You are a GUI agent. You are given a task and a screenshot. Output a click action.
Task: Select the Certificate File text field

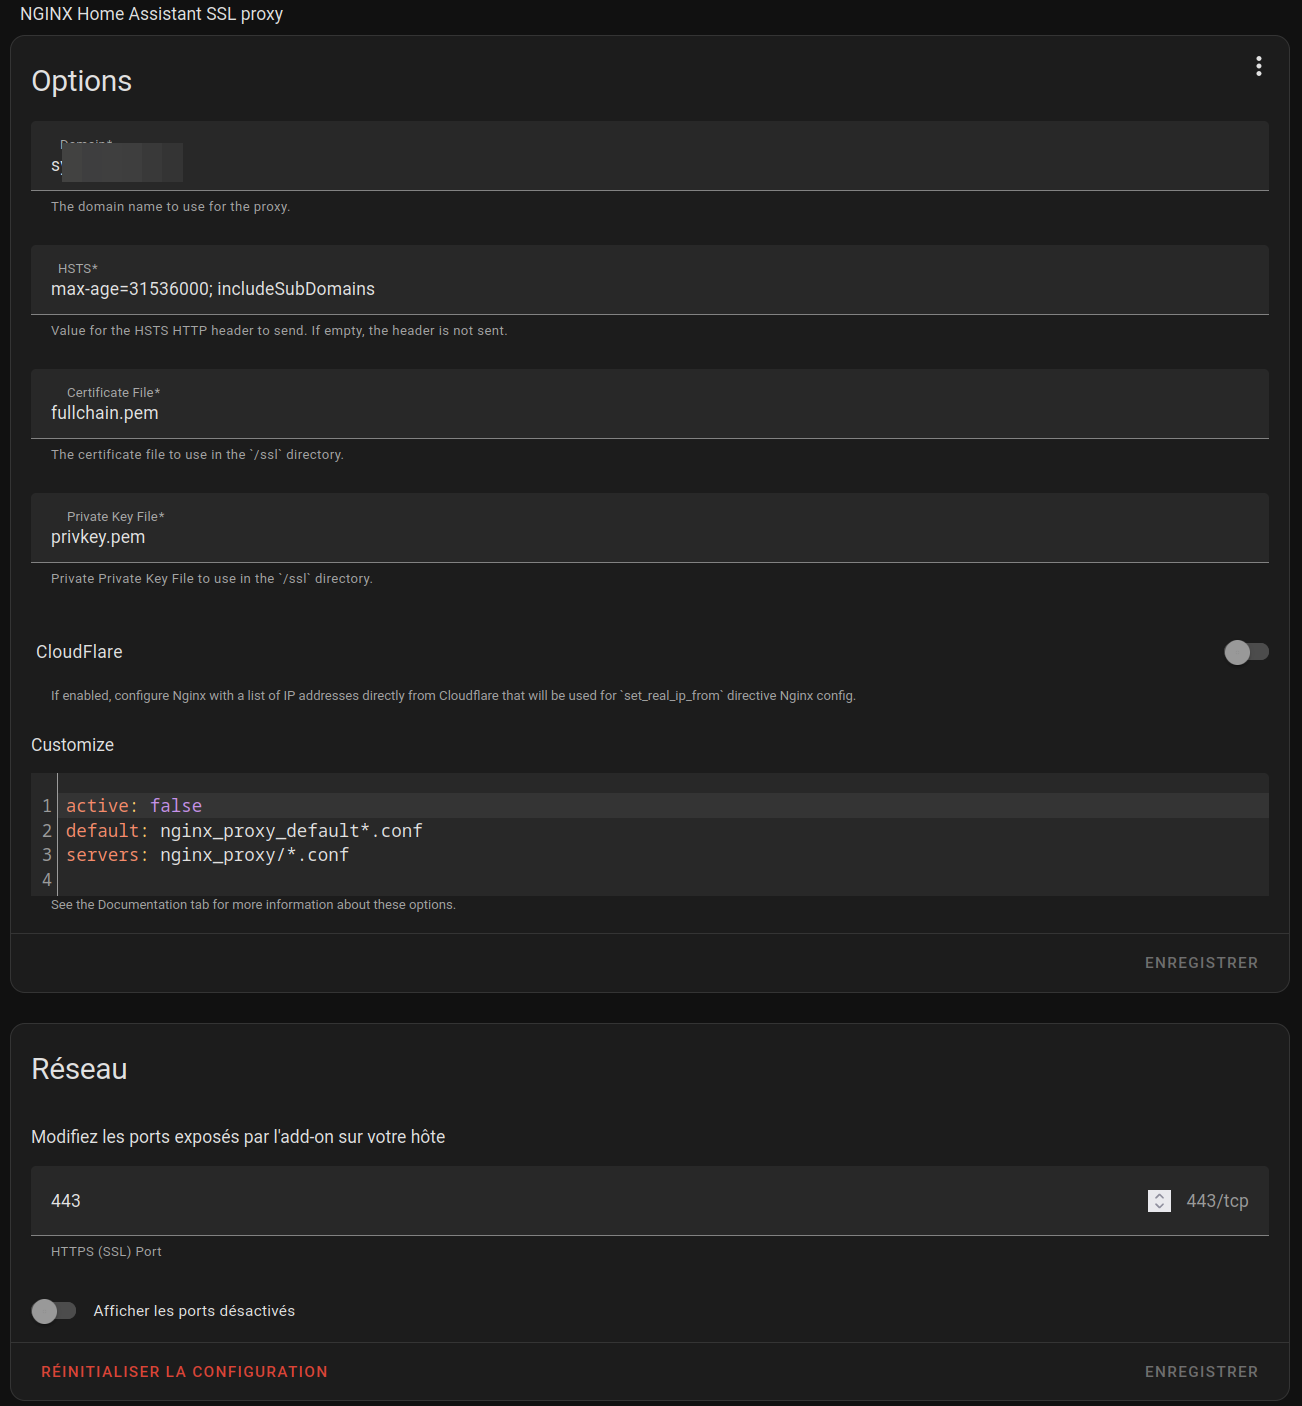coord(650,413)
